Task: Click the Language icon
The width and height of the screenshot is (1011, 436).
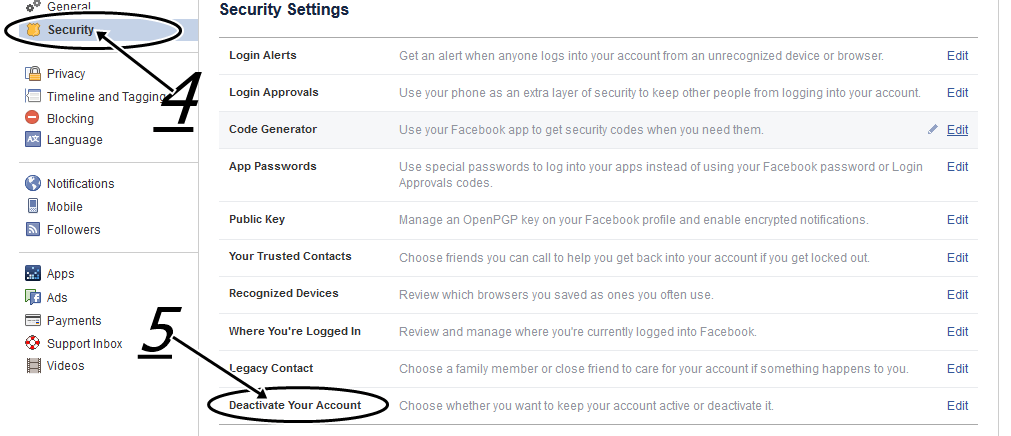Action: coord(33,139)
